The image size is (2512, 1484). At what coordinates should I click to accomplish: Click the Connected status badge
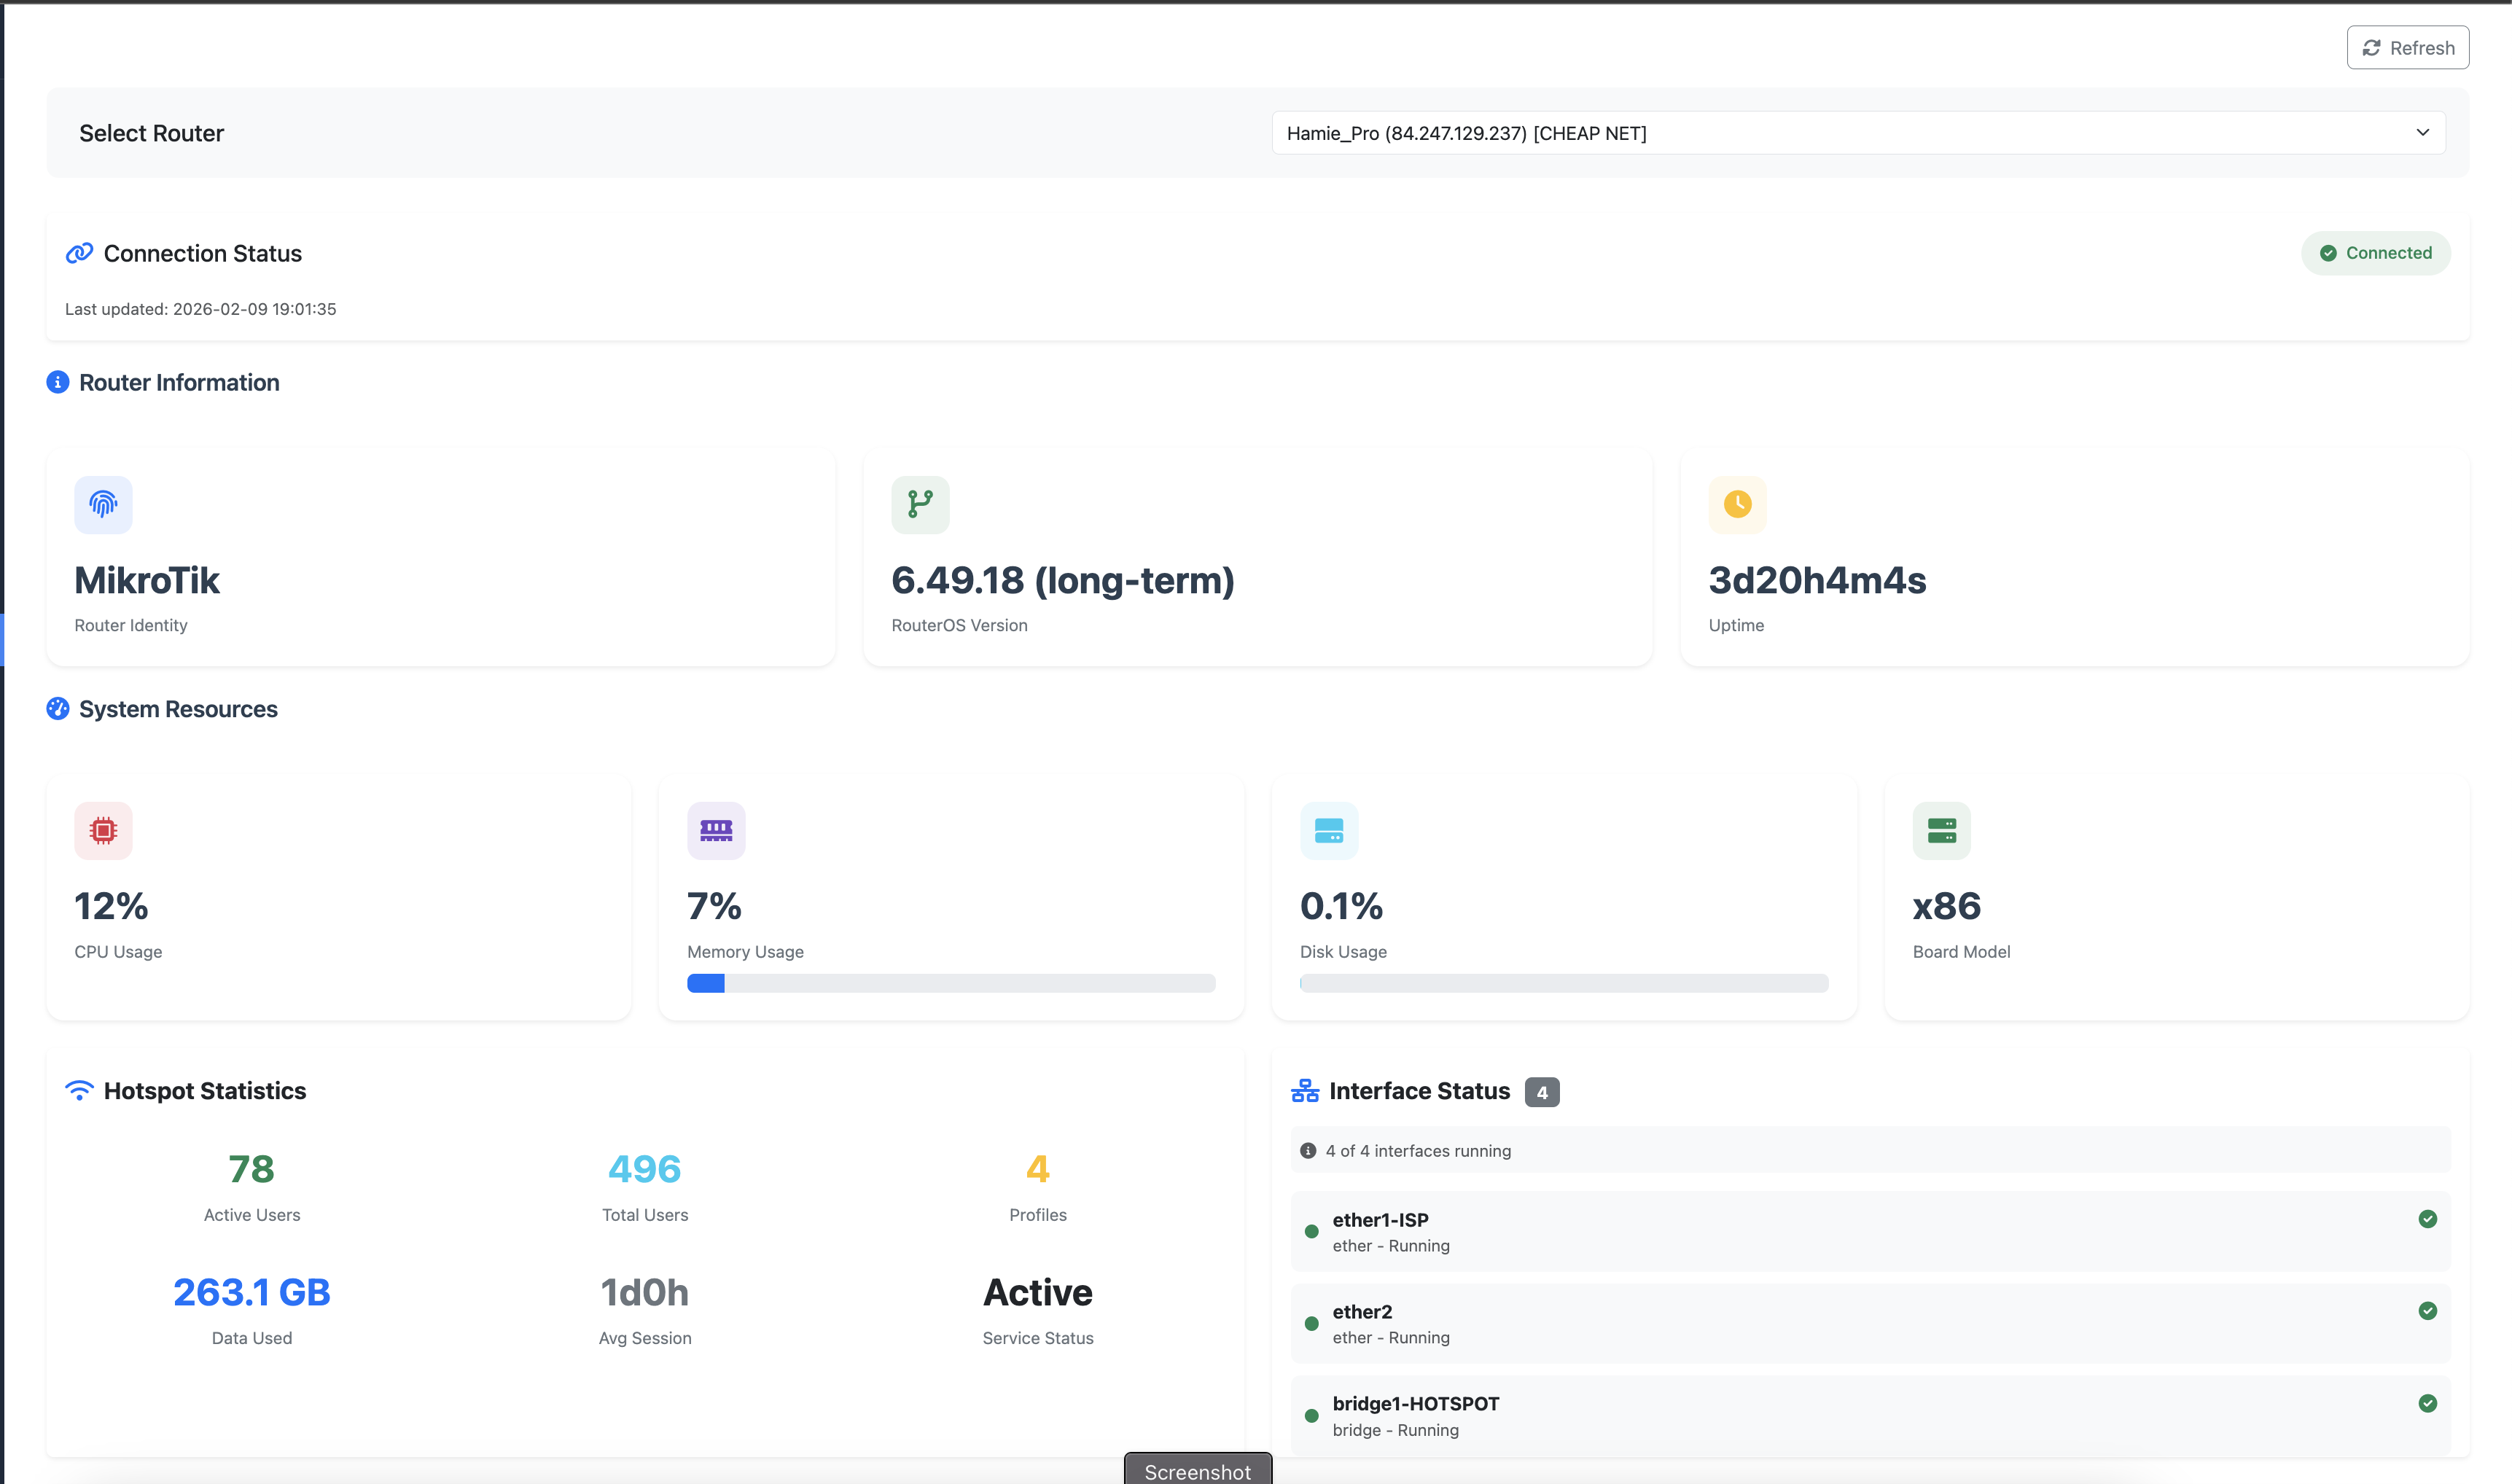pos(2375,253)
